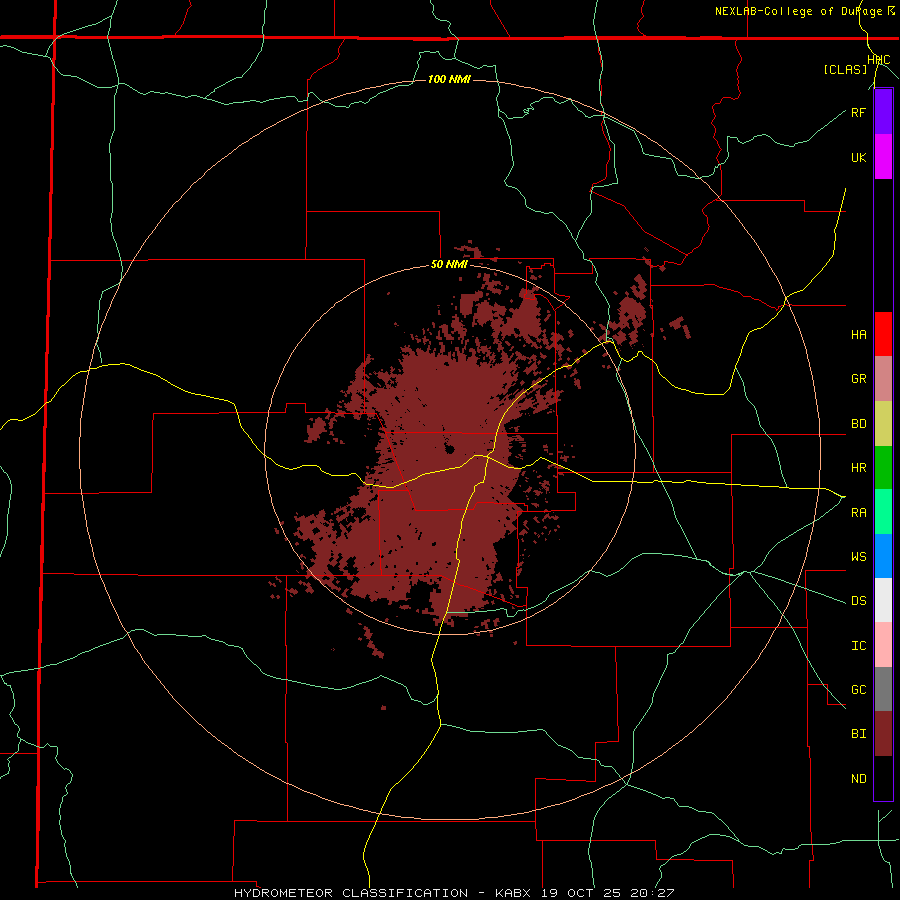Click the HHC product code label

tap(878, 60)
